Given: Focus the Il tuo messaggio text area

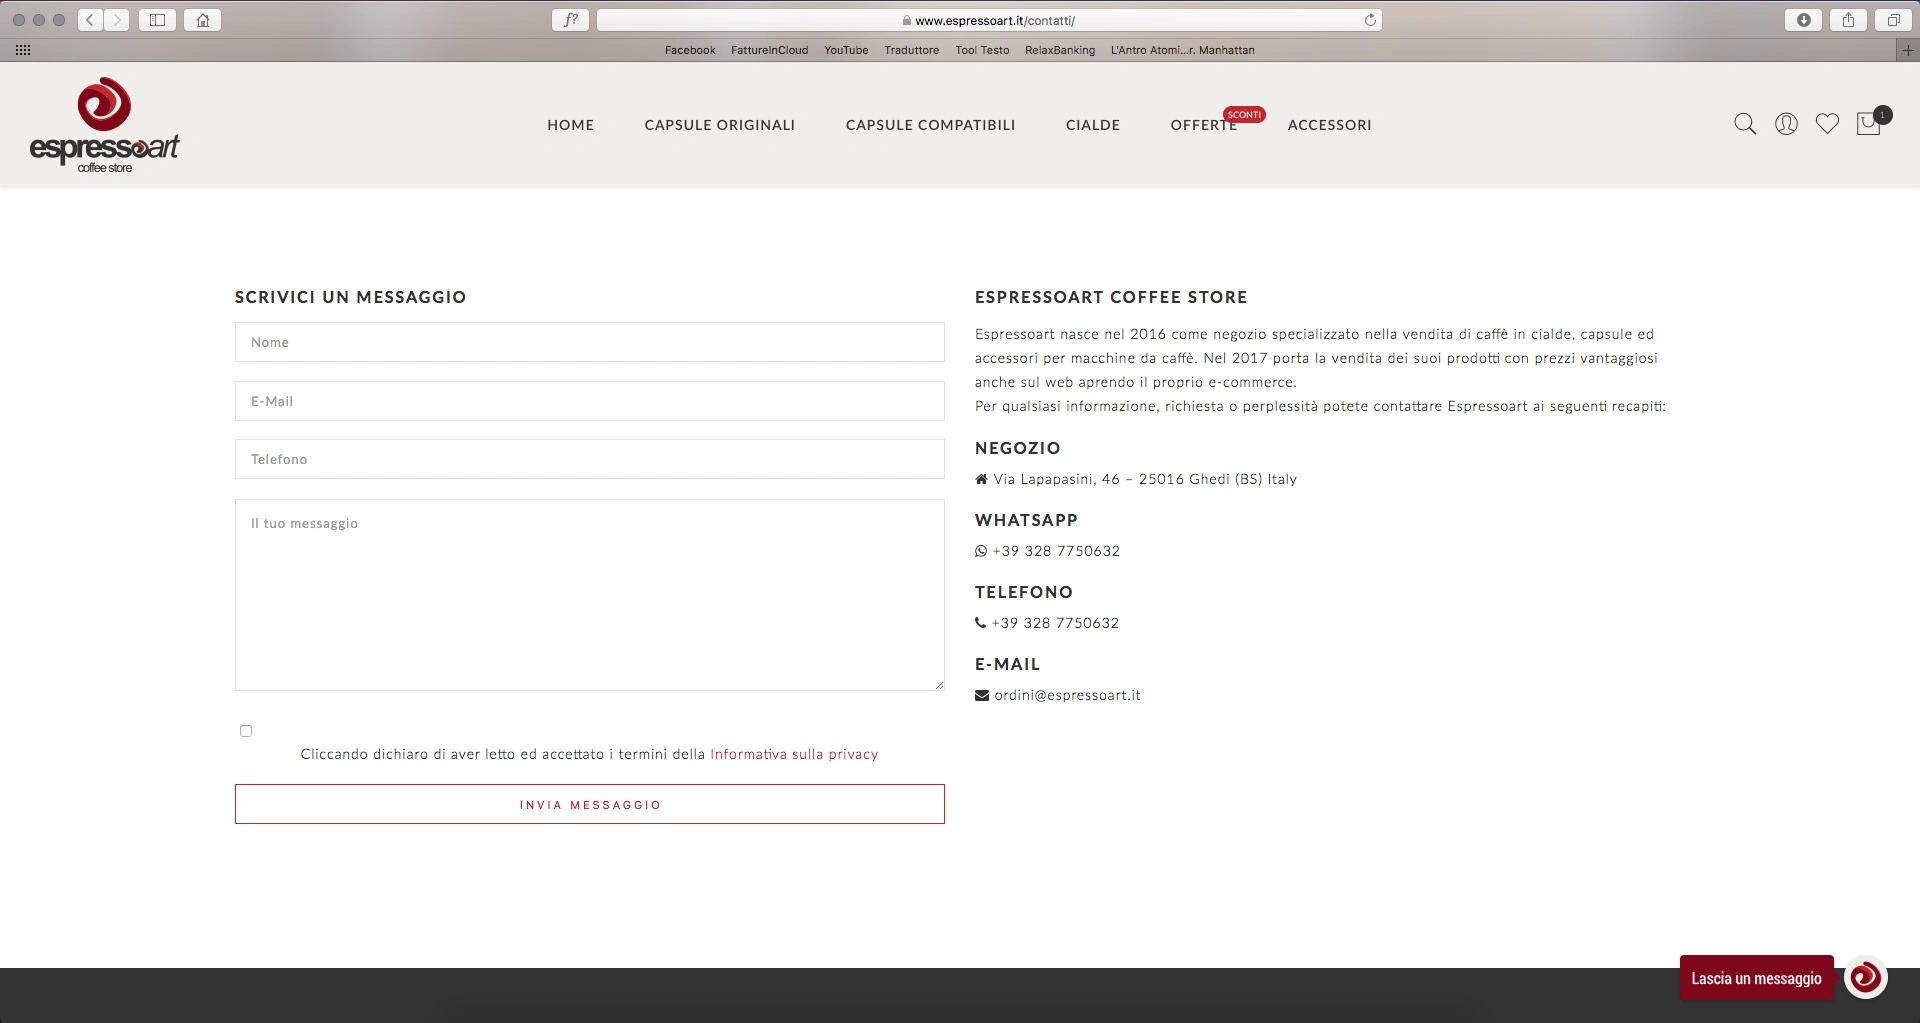Looking at the screenshot, I should 590,595.
